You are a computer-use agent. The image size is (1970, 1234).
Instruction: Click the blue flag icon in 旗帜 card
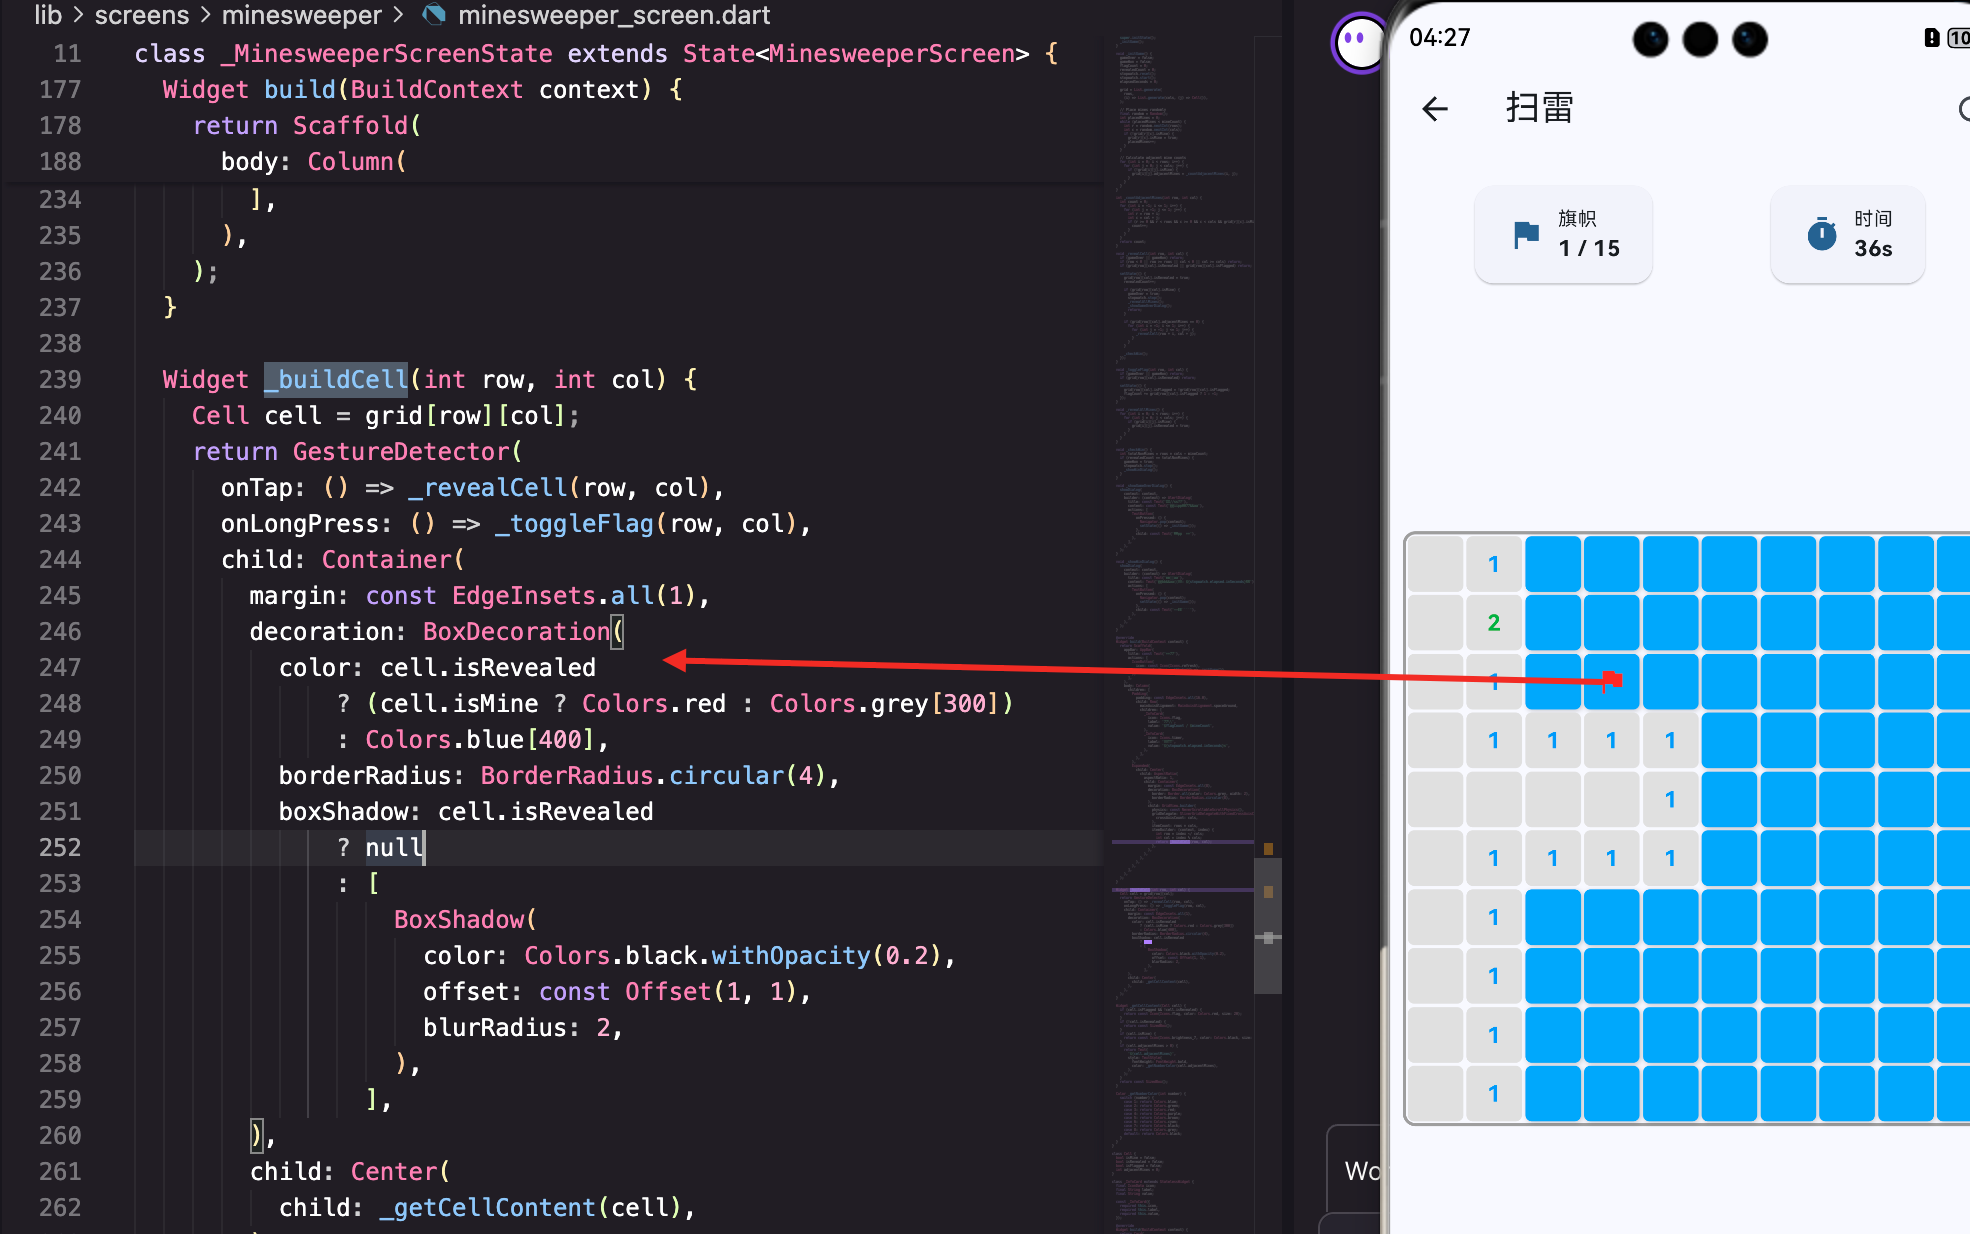tap(1526, 235)
